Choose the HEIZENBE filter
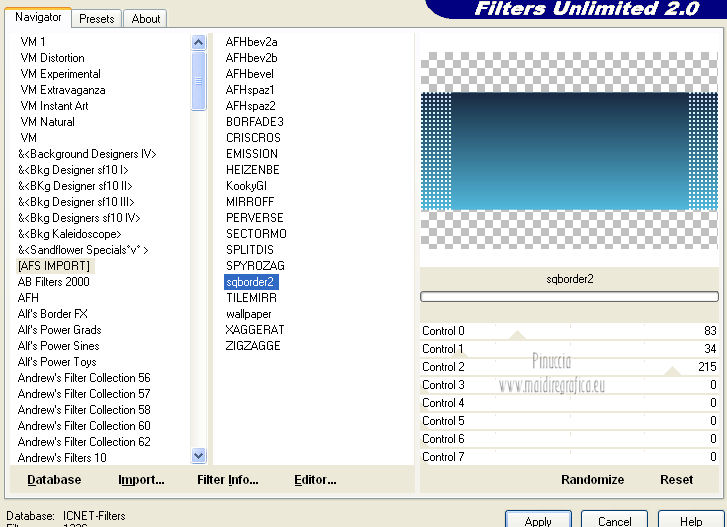Viewport: 727px width, 527px height. point(253,170)
